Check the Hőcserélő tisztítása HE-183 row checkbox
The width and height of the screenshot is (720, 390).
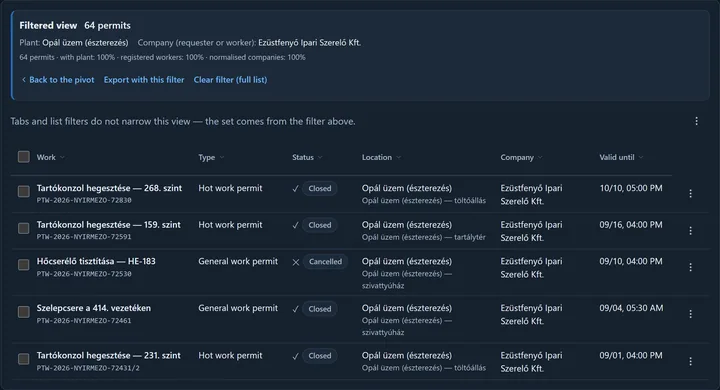point(24,265)
